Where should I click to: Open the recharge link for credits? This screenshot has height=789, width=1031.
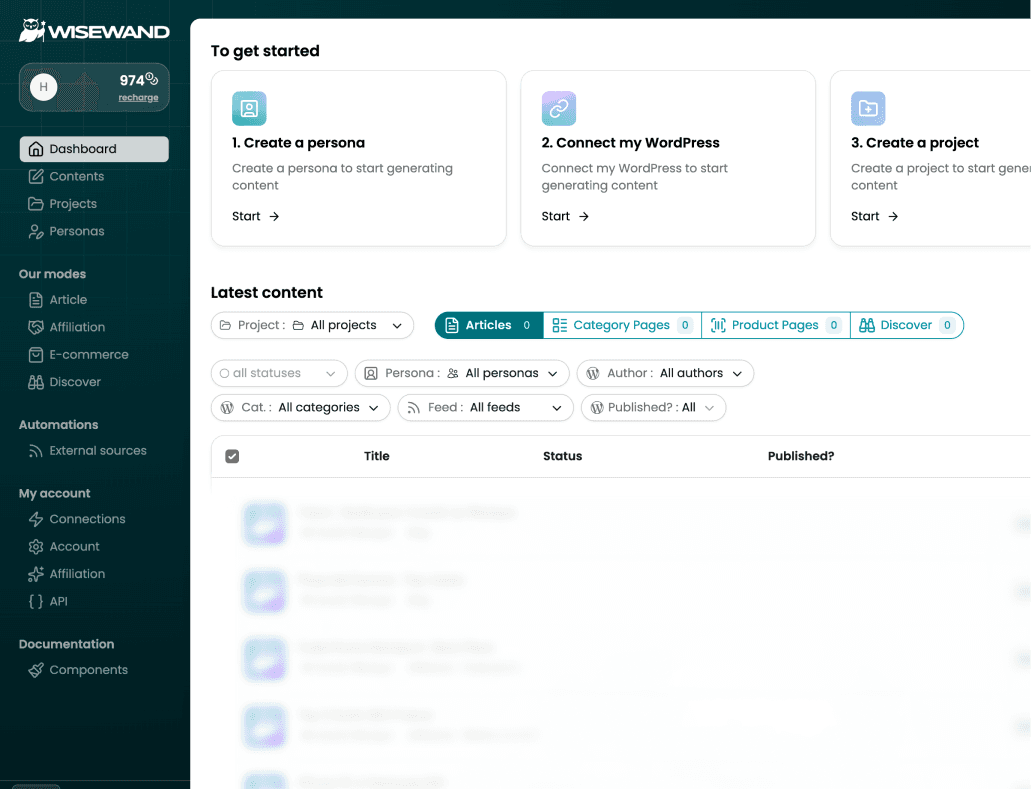[138, 97]
